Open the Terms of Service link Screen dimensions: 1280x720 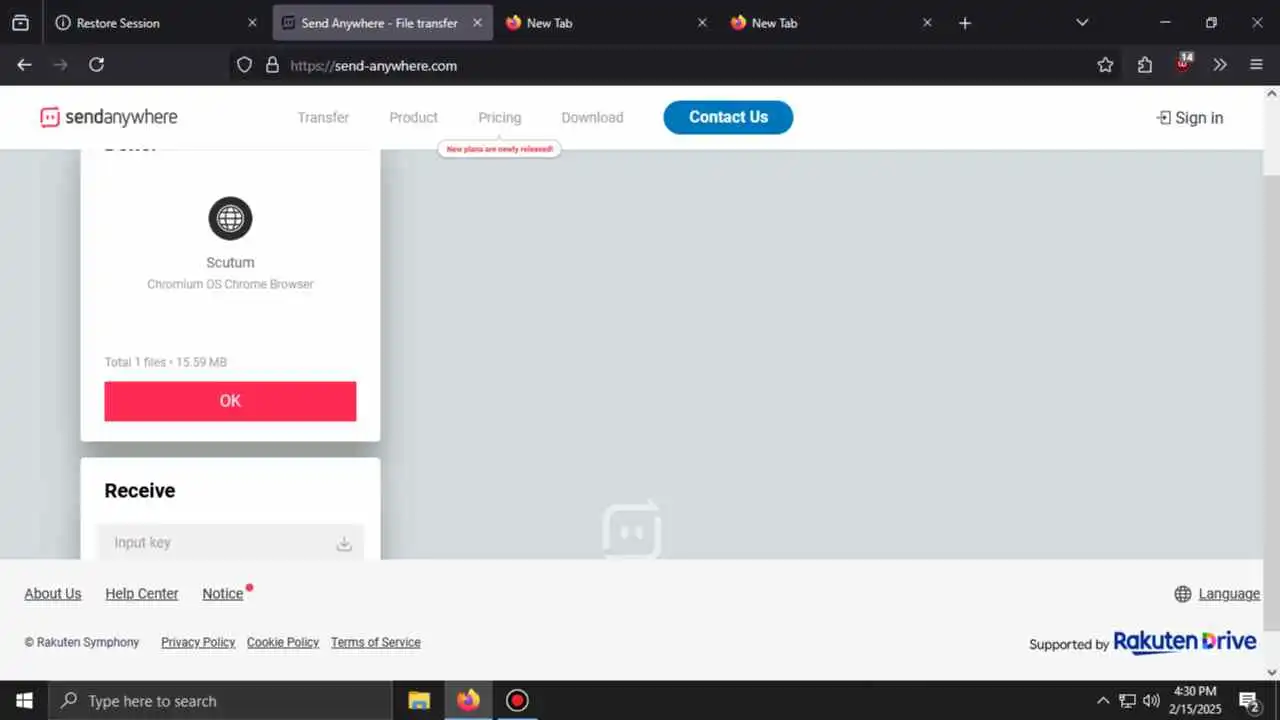click(376, 642)
